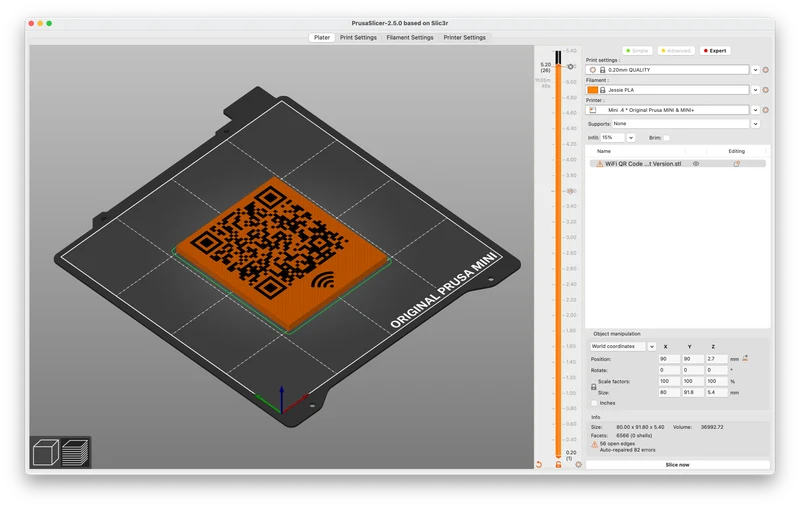Click lock icon in Filament preset field
800x508 pixels.
coord(602,90)
